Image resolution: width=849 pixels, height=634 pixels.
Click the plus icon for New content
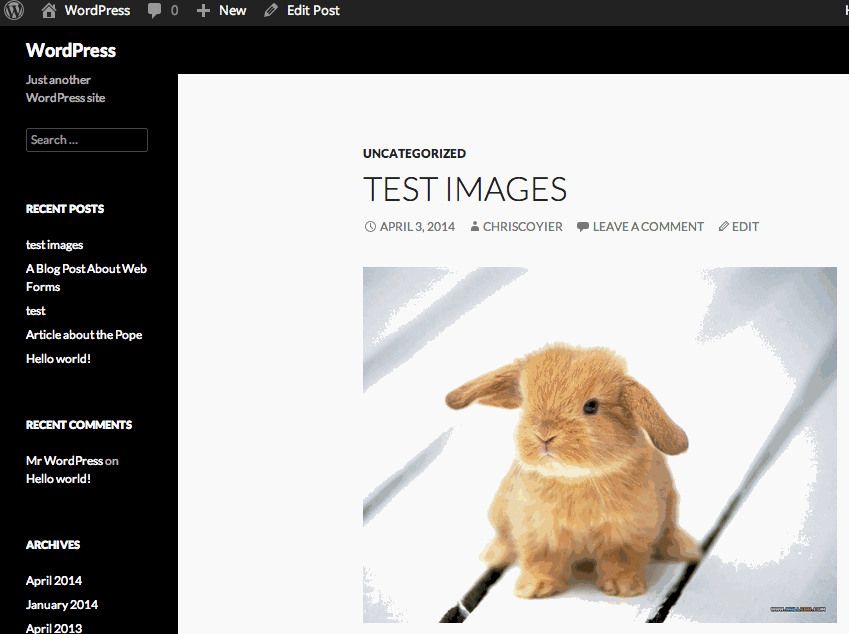[203, 11]
